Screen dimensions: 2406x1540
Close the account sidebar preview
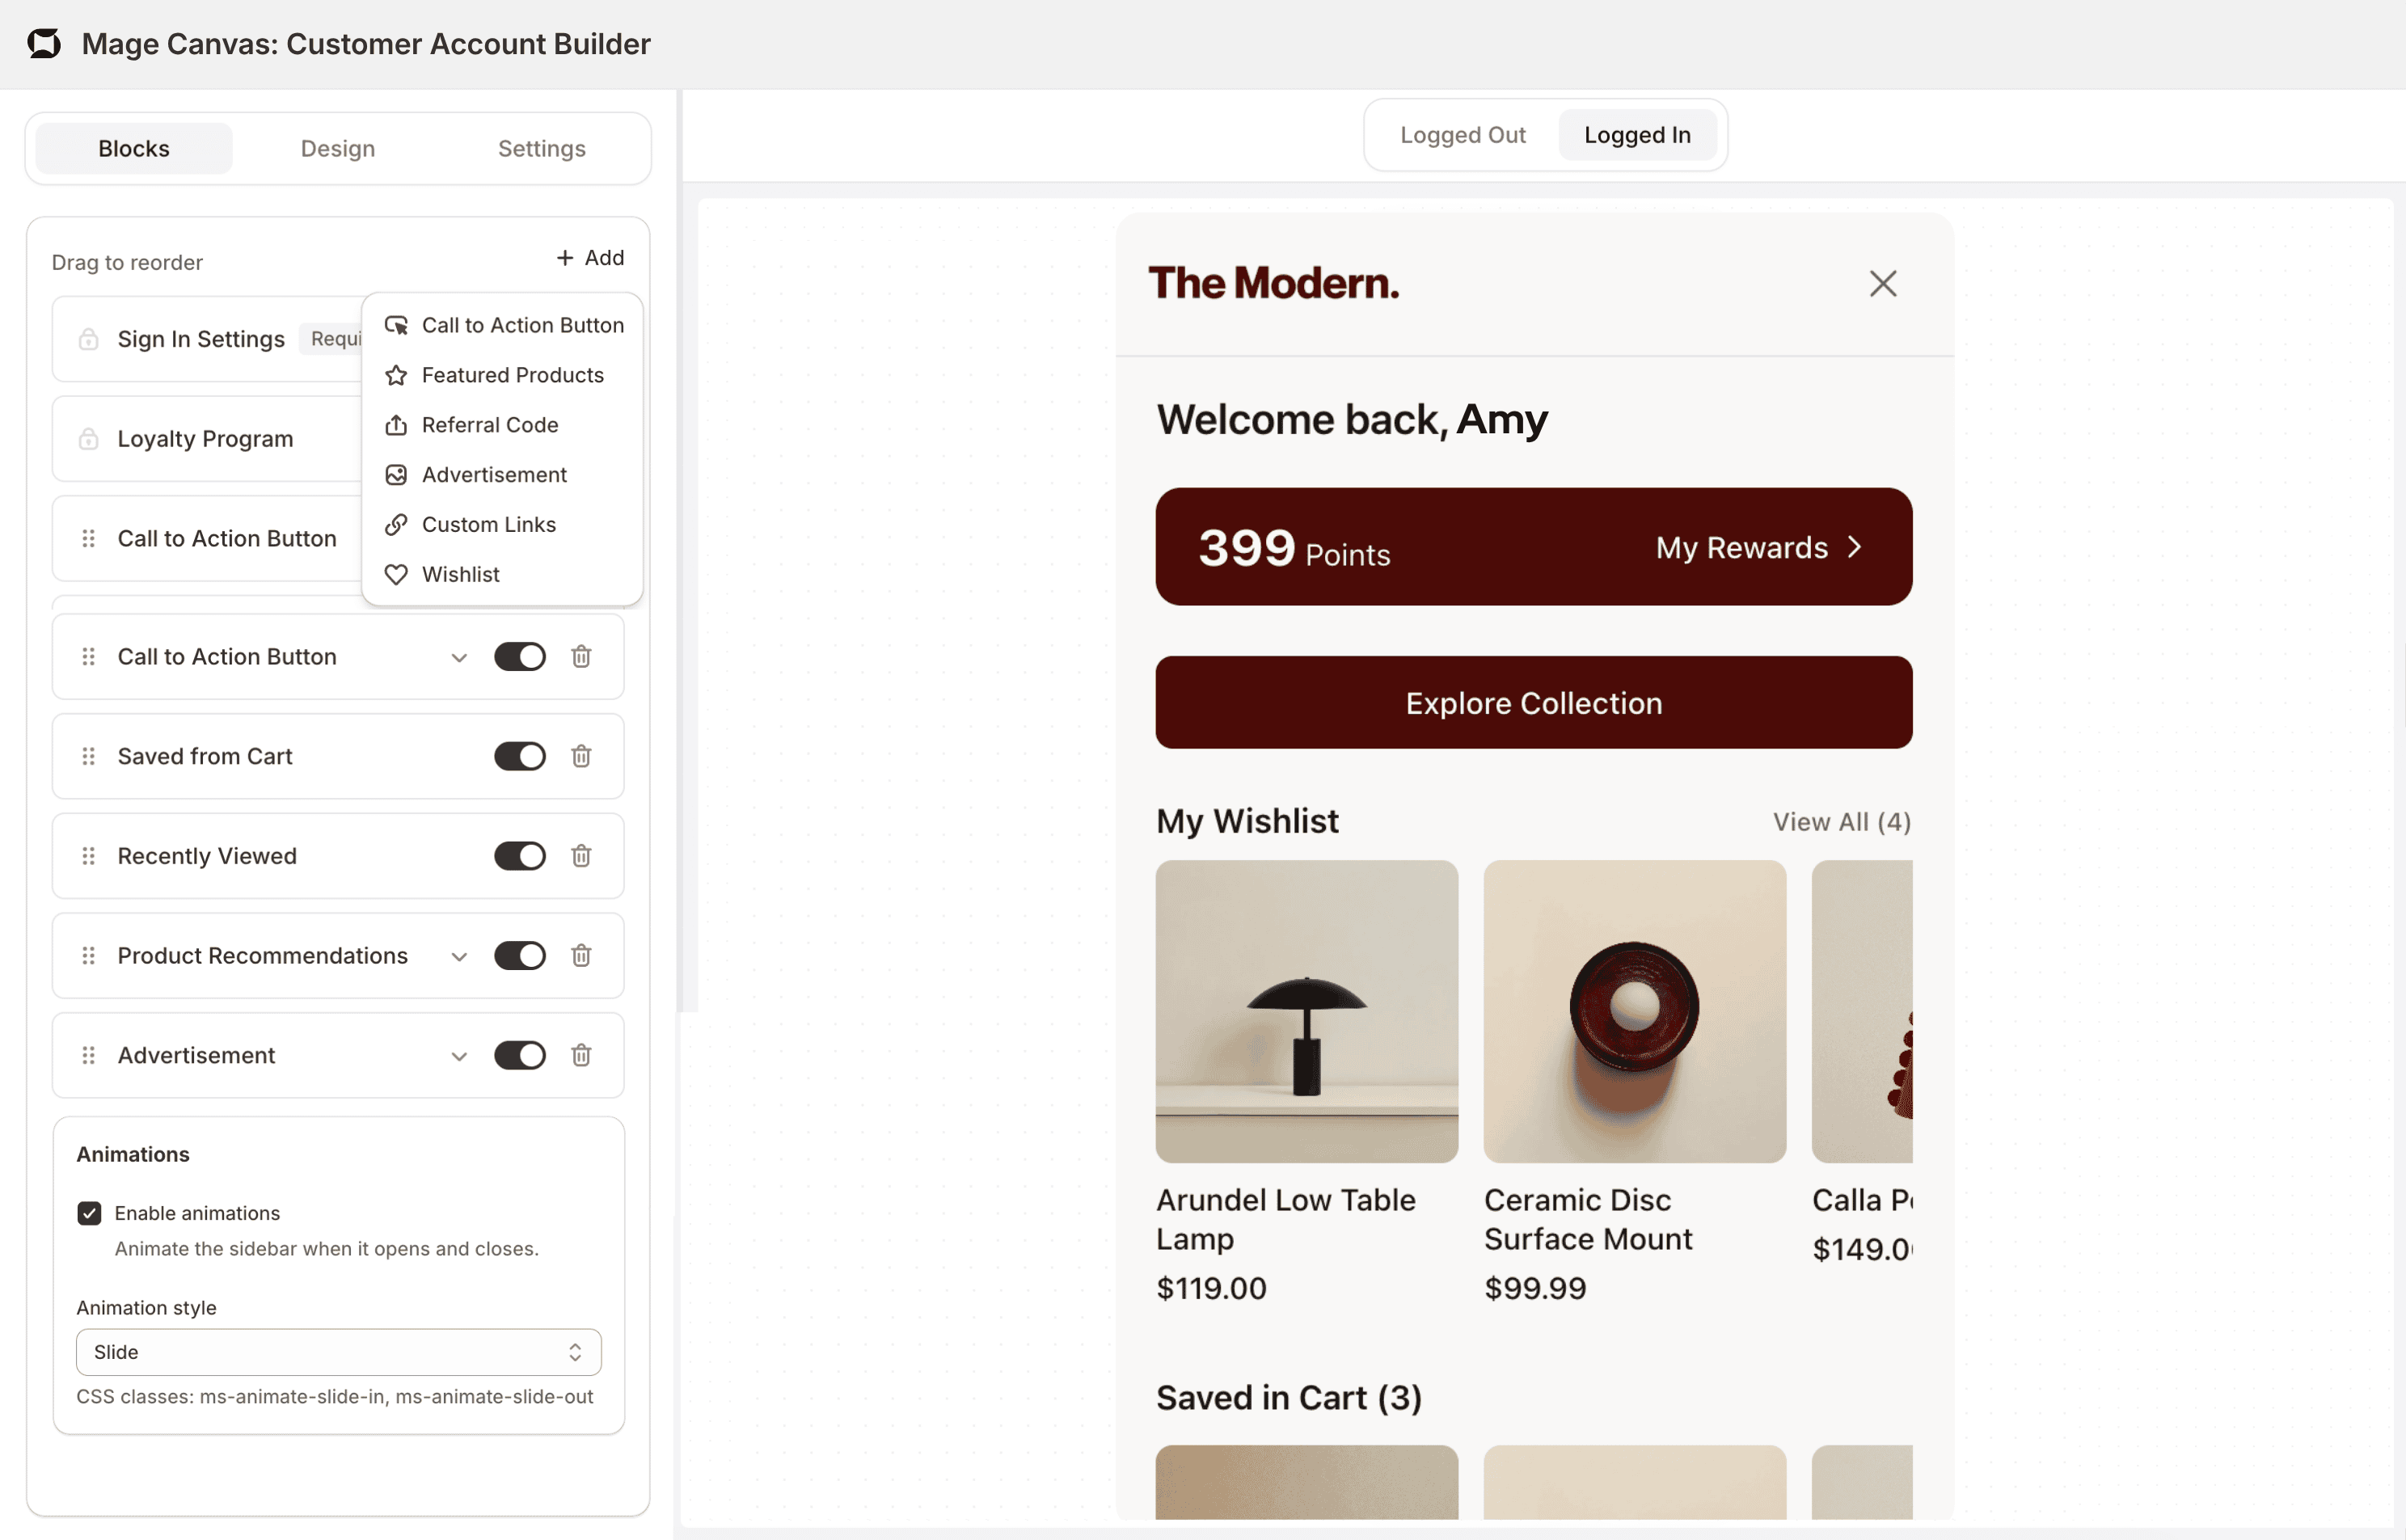click(x=1882, y=284)
